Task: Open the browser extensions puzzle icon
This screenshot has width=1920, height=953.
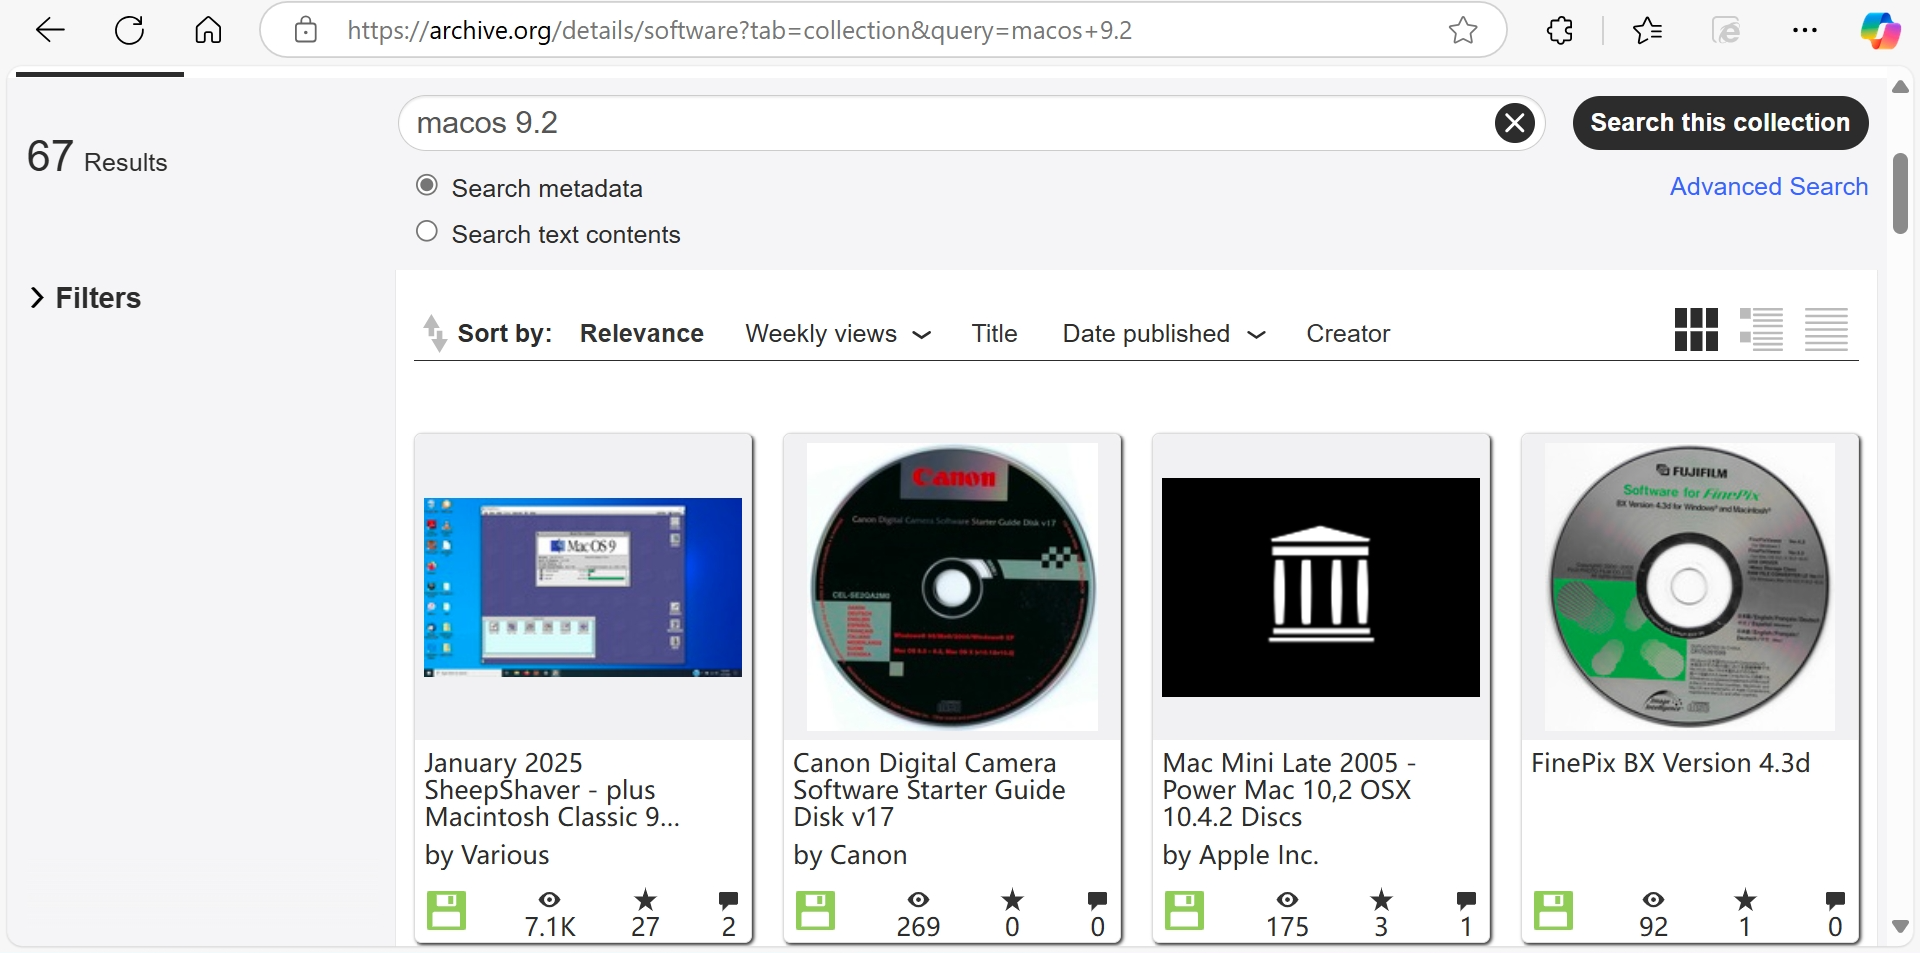Action: pyautogui.click(x=1560, y=30)
